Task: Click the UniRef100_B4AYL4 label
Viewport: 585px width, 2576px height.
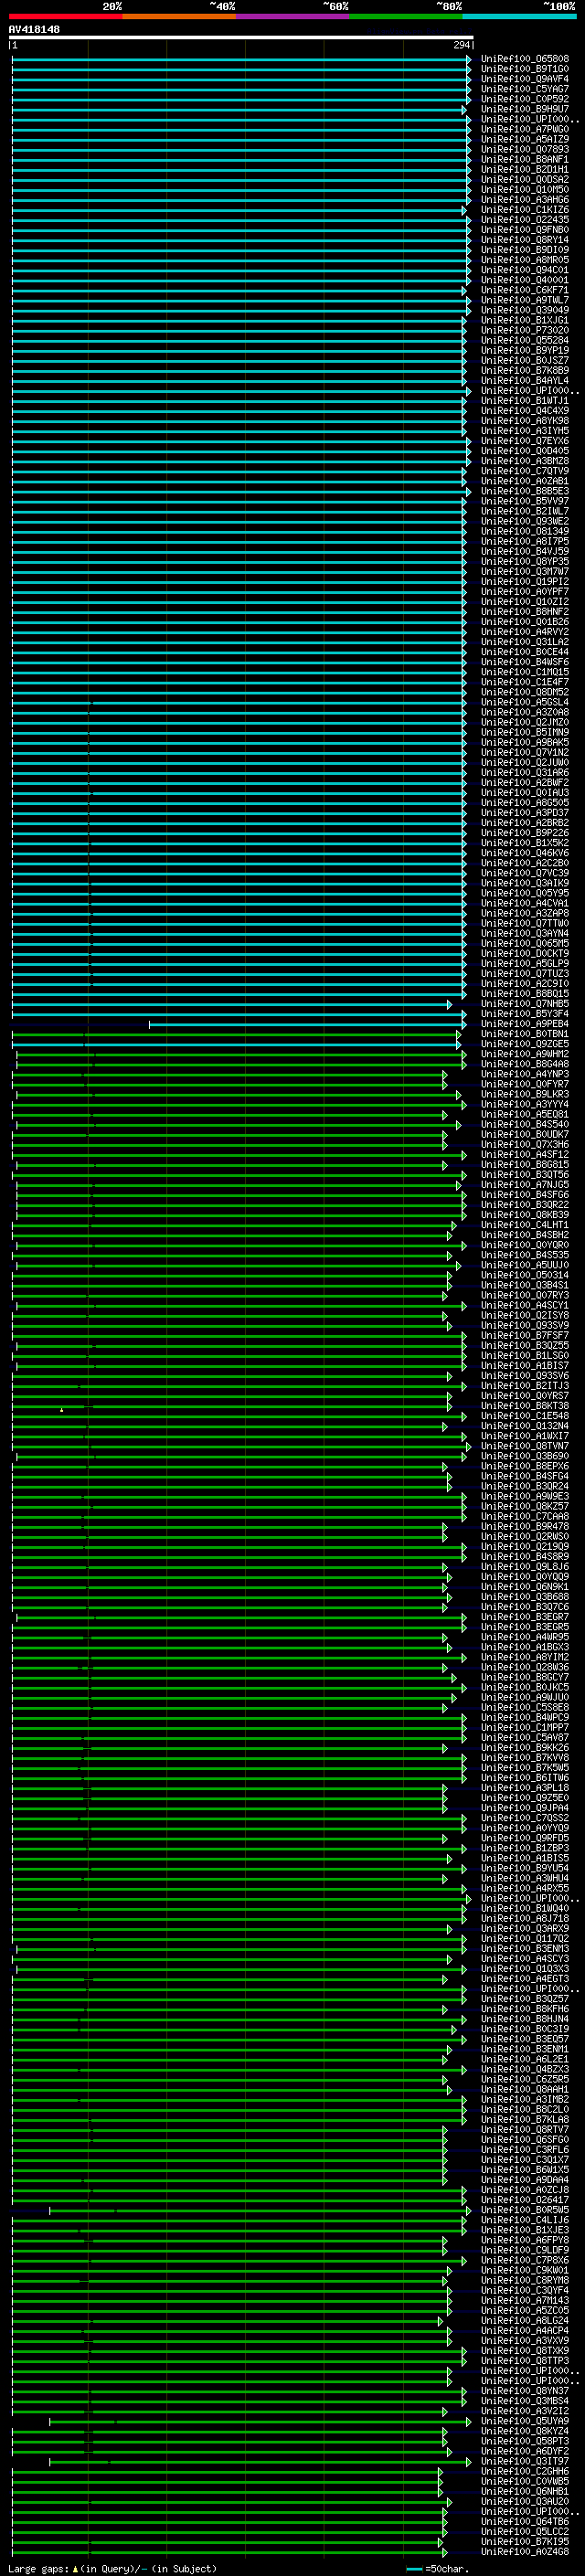Action: click(524, 380)
